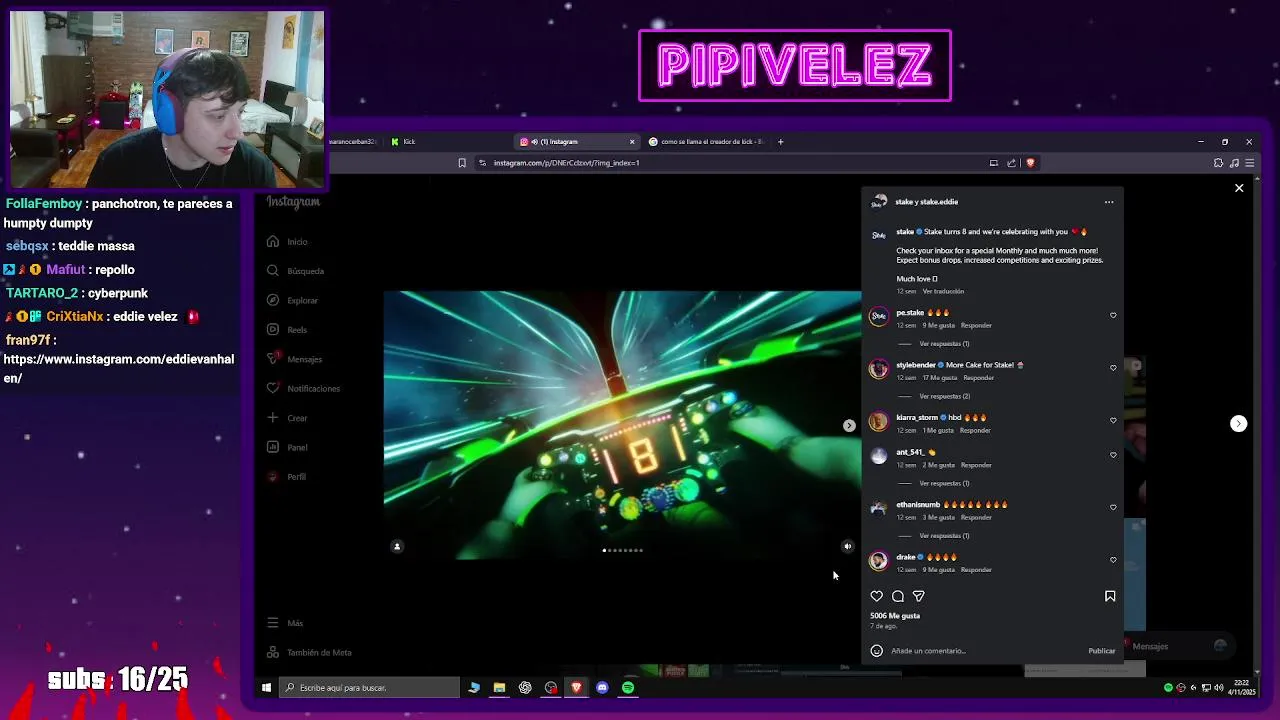Screen dimensions: 1280x720
Task: Bookmark page from address bar icon
Action: pos(462,163)
